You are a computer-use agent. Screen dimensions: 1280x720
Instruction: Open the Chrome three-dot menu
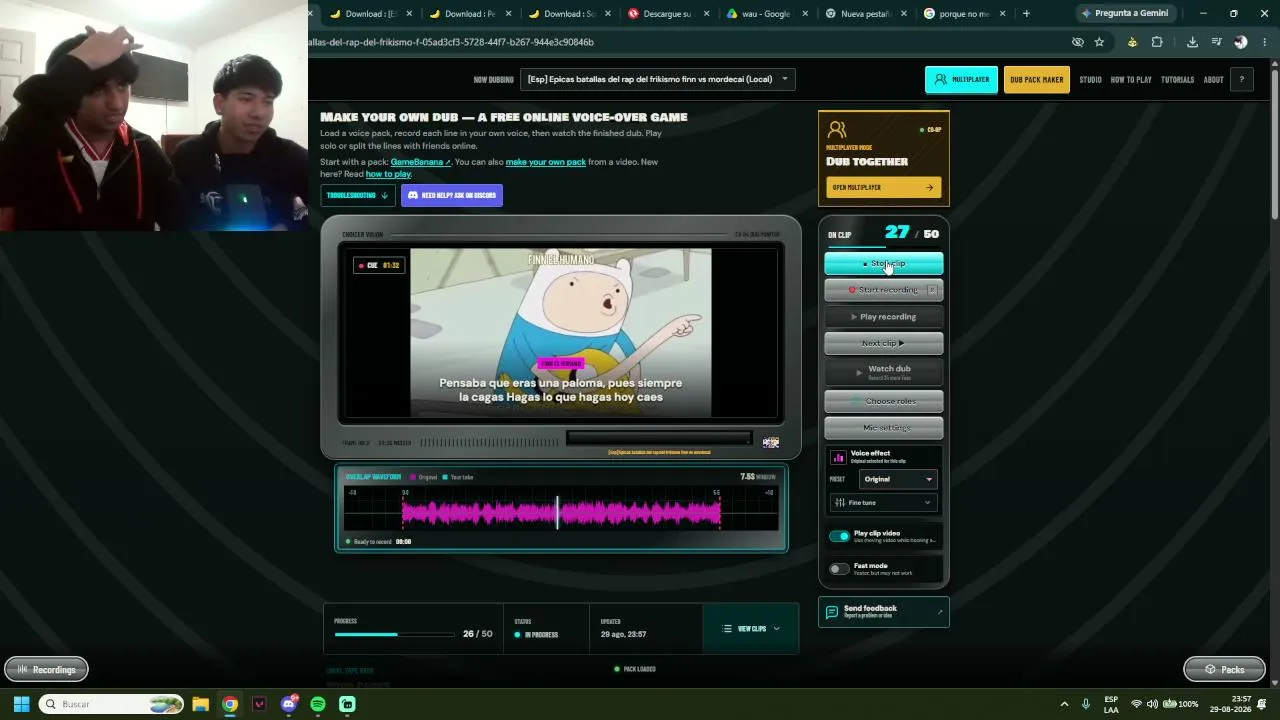[x=1264, y=42]
